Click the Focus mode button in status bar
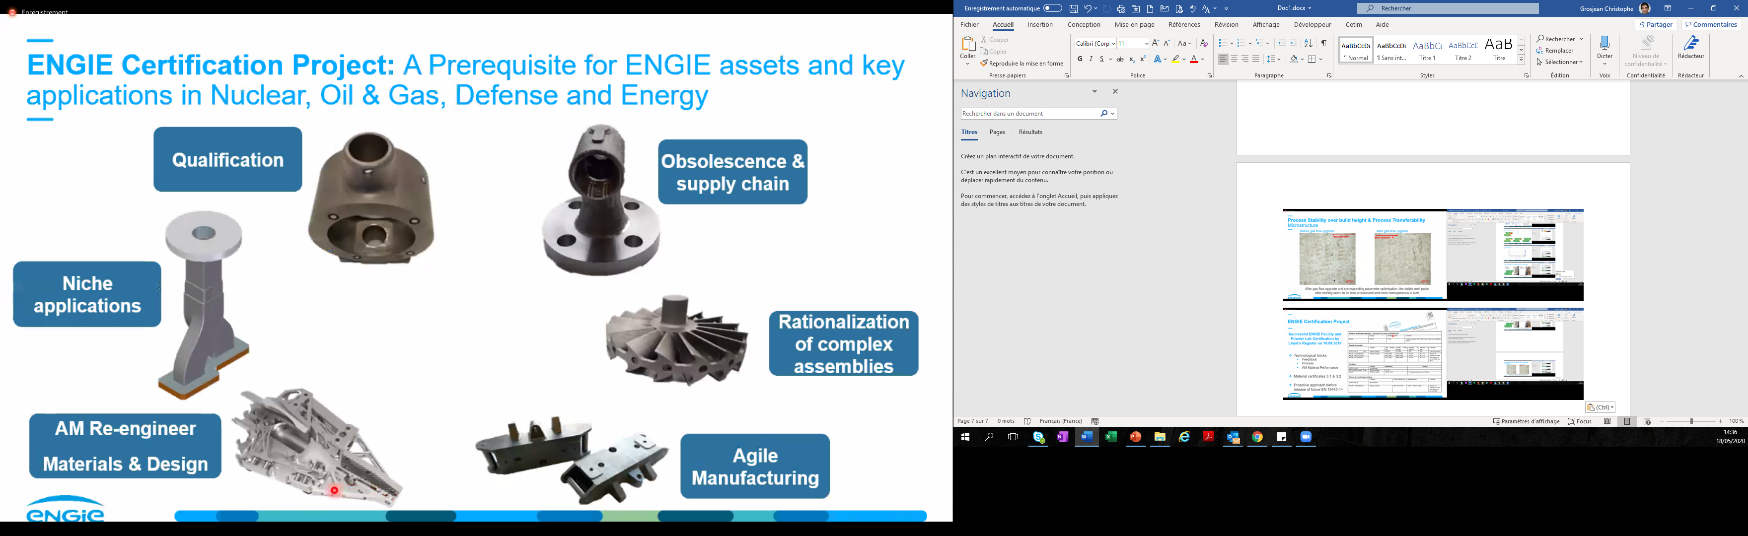Screen dimensions: 1748x536 (x=1579, y=421)
